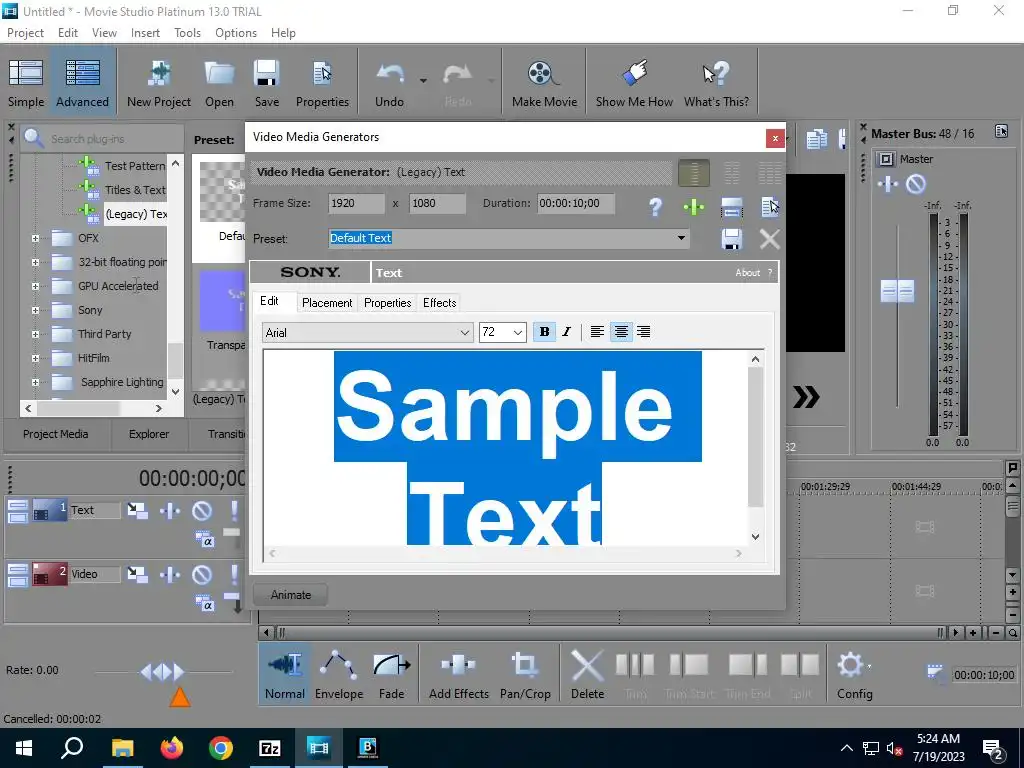Close the Video Media Generators dialog
1024x768 pixels.
[775, 138]
